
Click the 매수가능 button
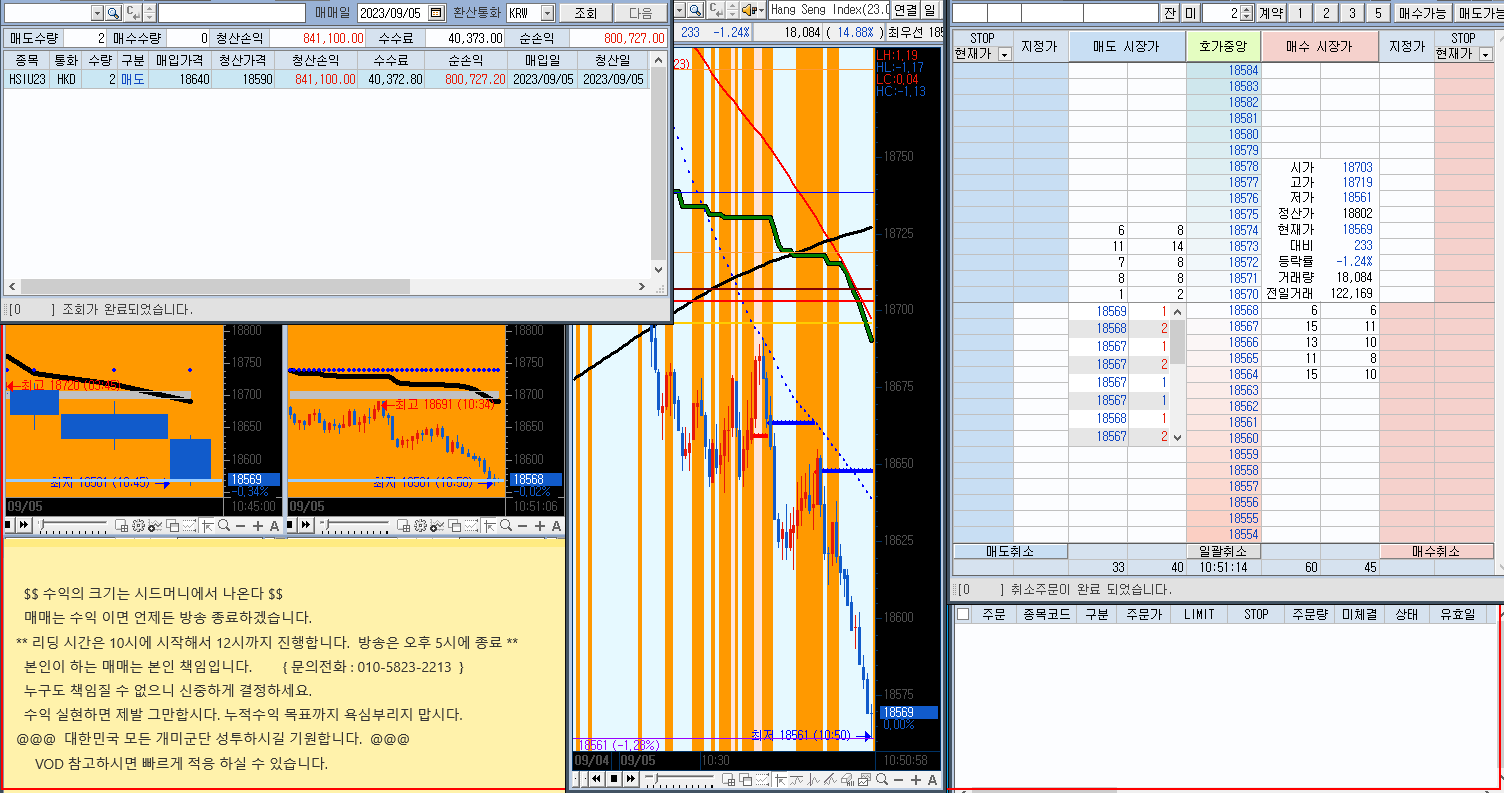click(1422, 13)
